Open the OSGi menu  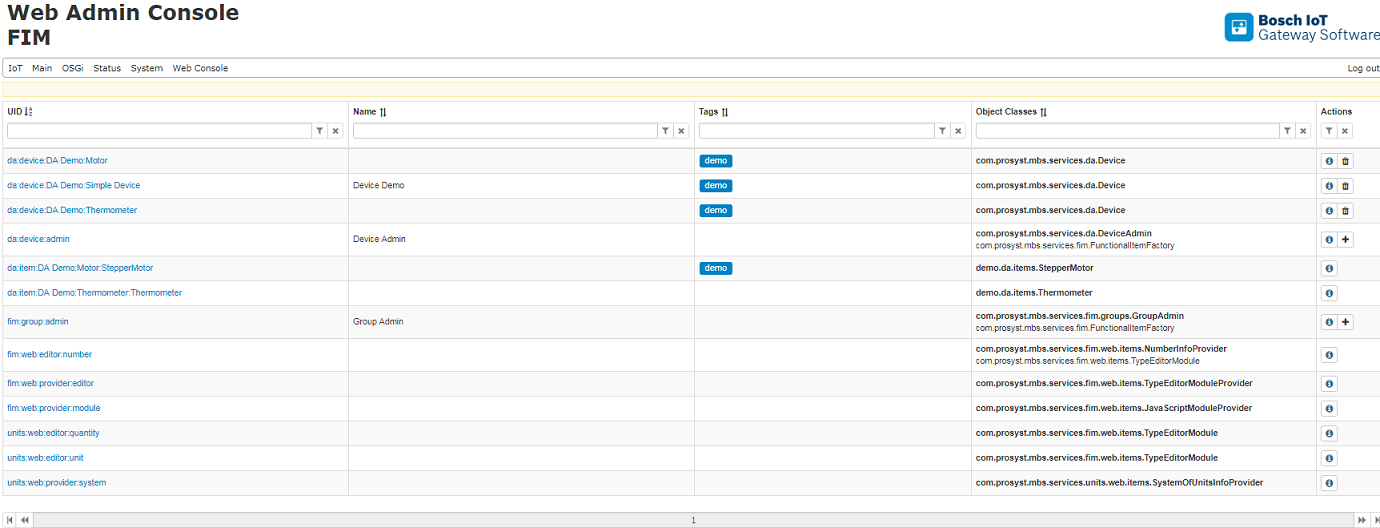[x=72, y=68]
